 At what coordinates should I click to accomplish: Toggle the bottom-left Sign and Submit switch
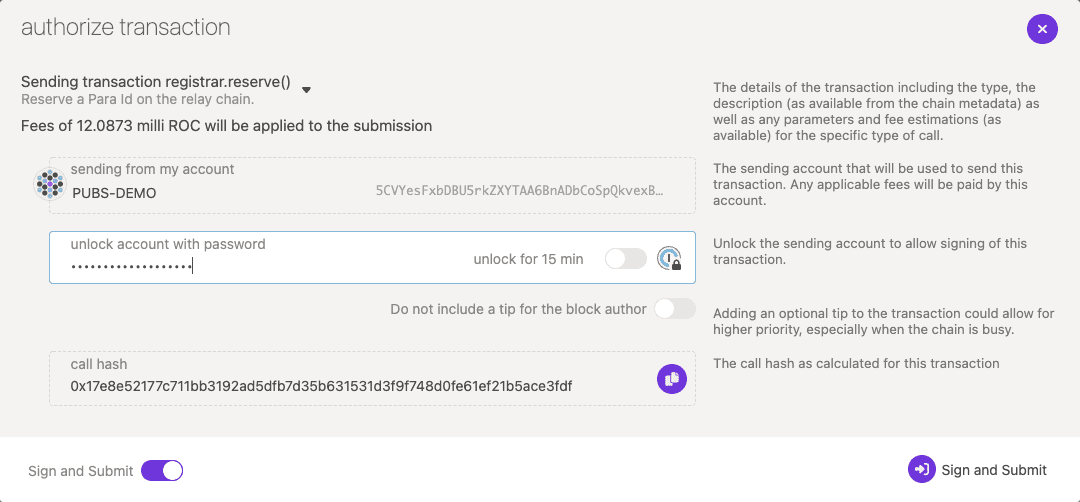pos(162,471)
